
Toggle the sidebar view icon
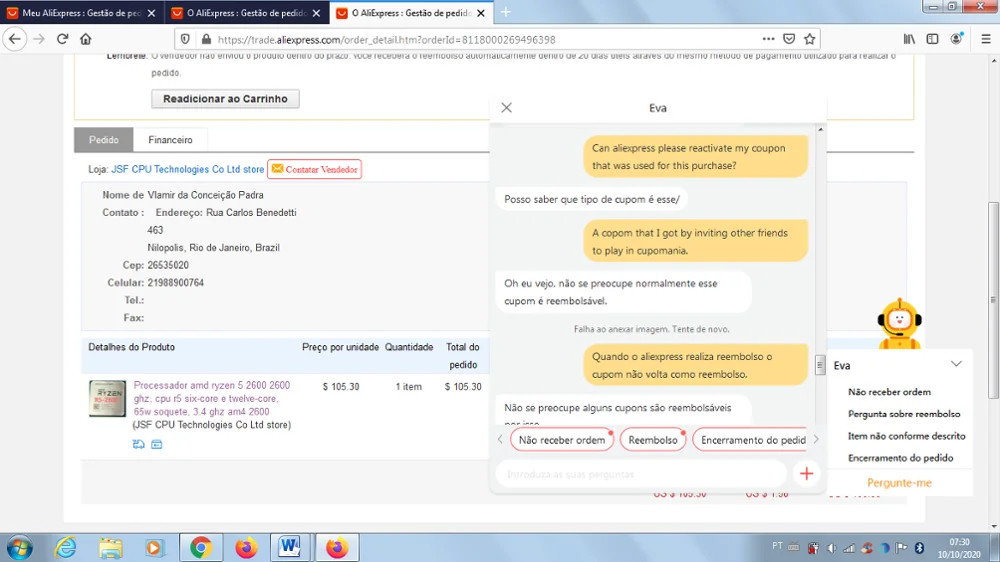(x=932, y=39)
